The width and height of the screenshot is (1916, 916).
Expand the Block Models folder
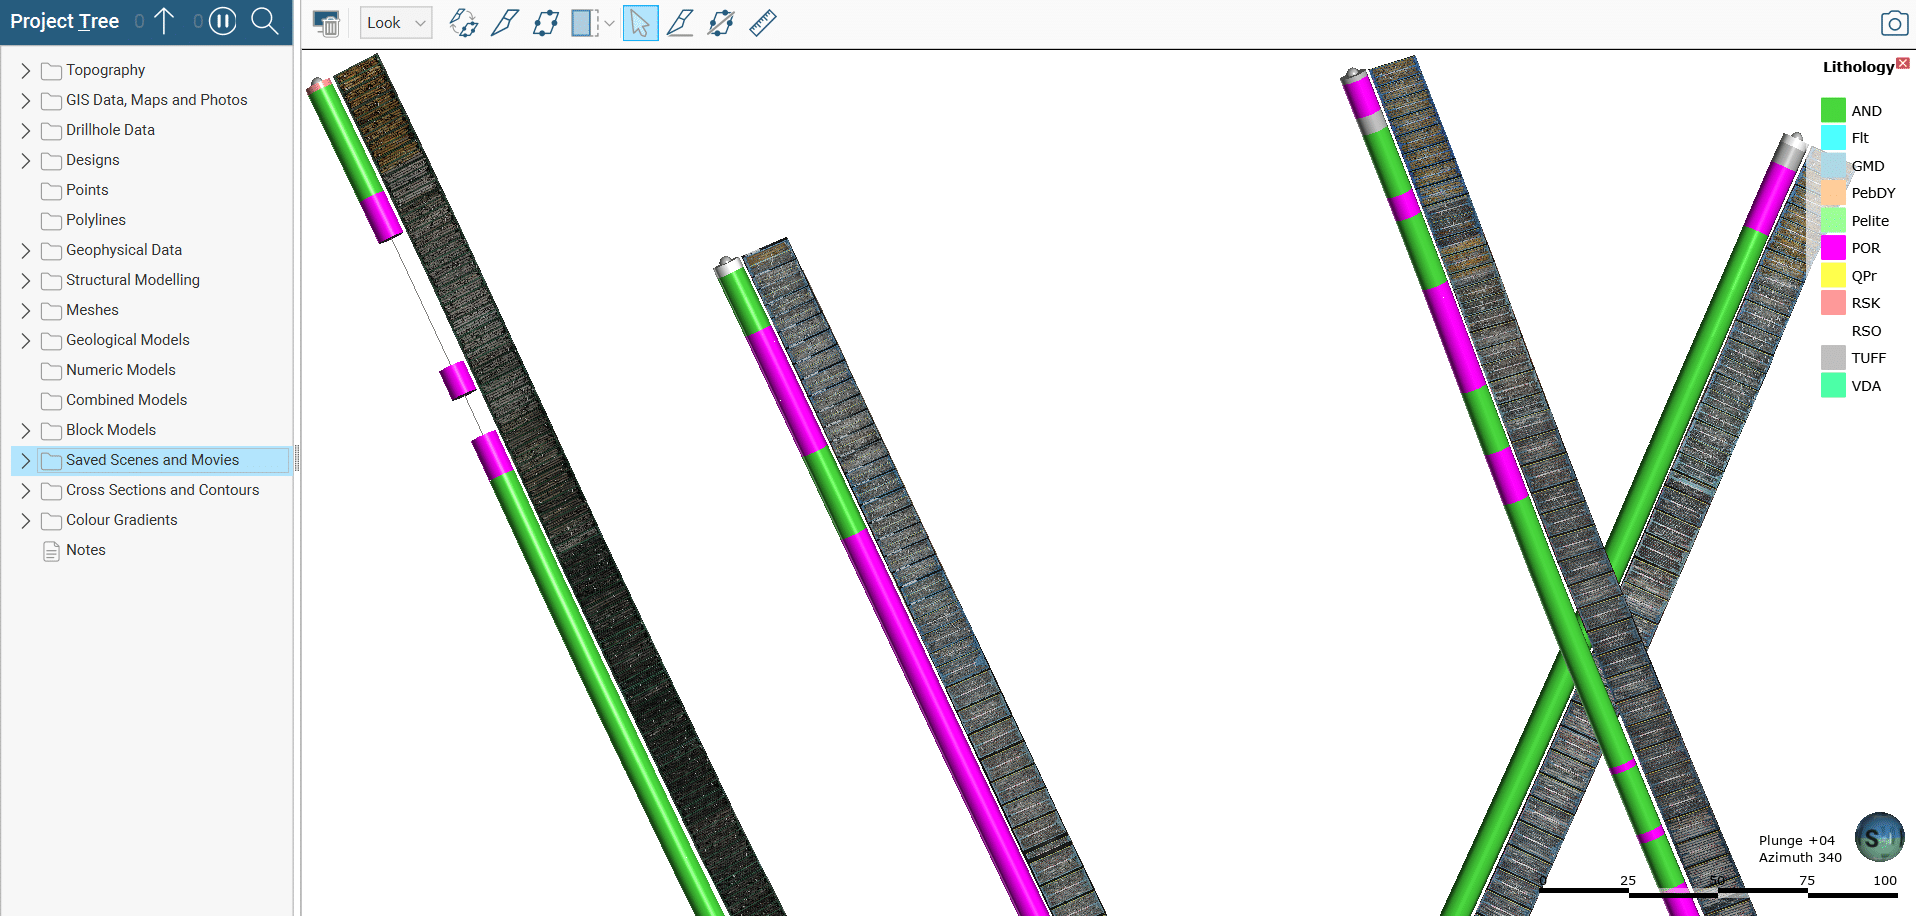[x=26, y=431]
